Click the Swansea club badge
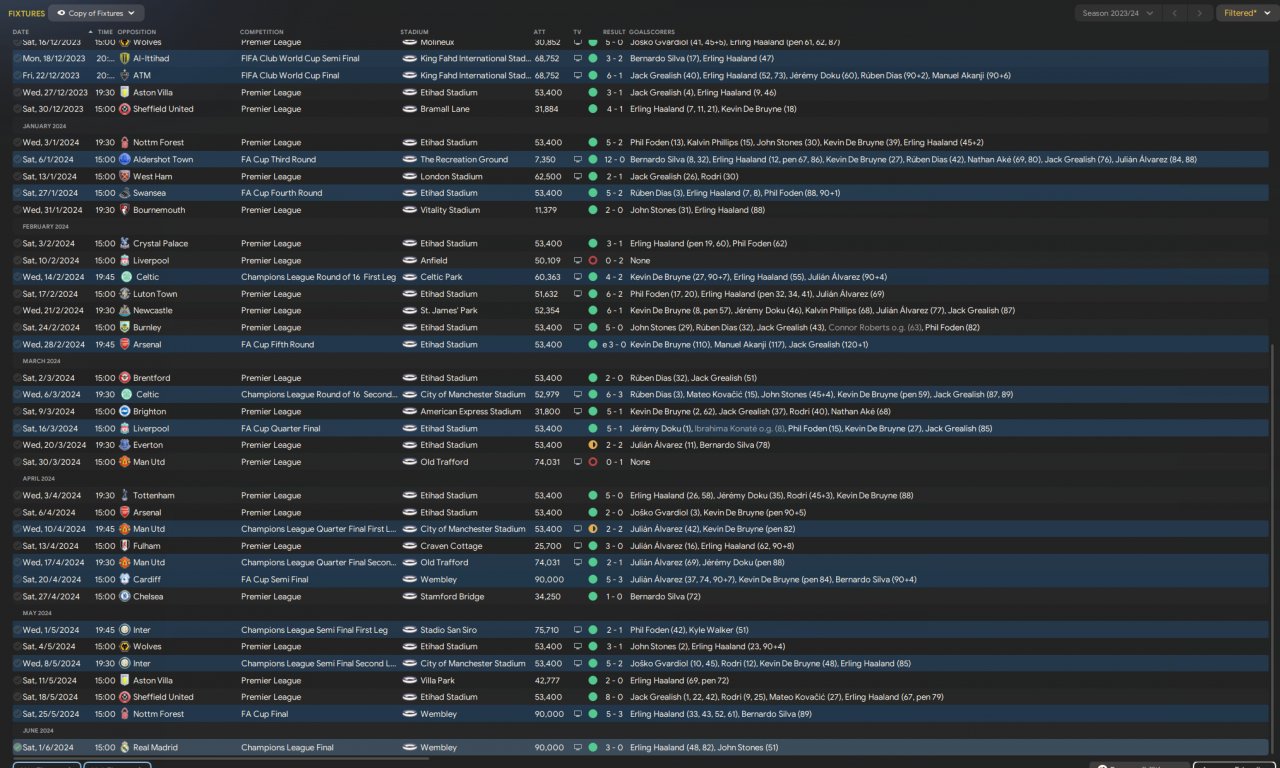This screenshot has width=1280, height=768. tap(125, 193)
